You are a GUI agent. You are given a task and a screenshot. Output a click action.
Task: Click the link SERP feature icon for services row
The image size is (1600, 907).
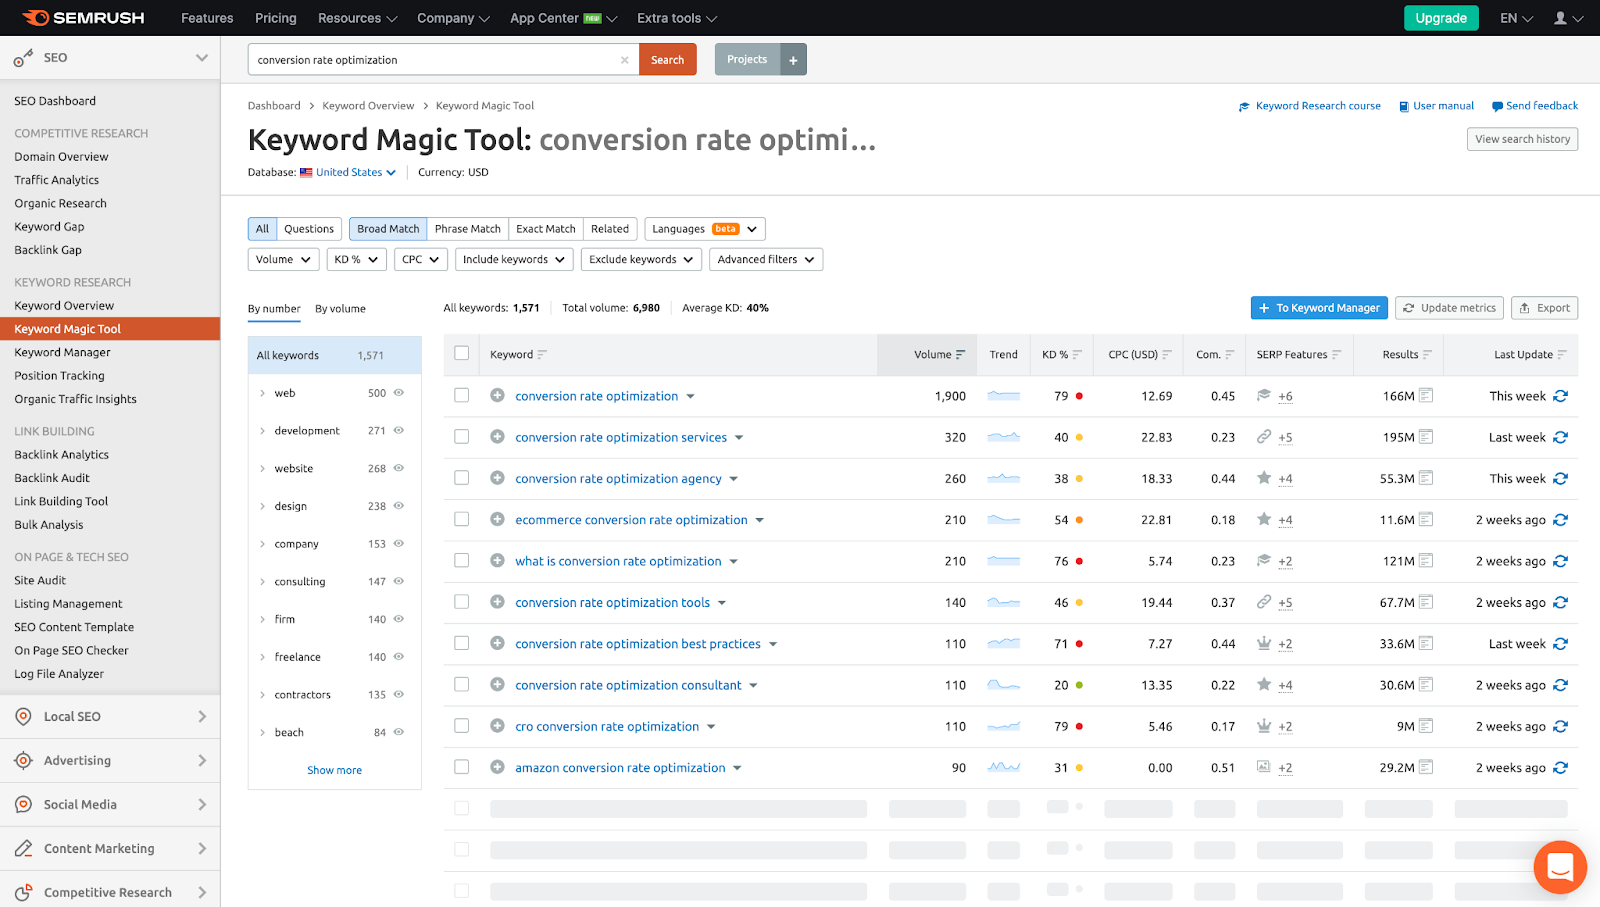tap(1264, 437)
